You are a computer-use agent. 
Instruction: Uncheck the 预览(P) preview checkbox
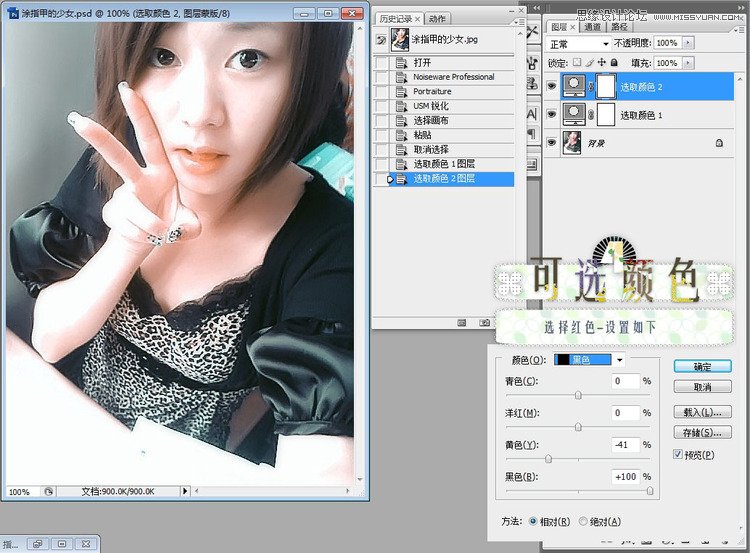677,454
